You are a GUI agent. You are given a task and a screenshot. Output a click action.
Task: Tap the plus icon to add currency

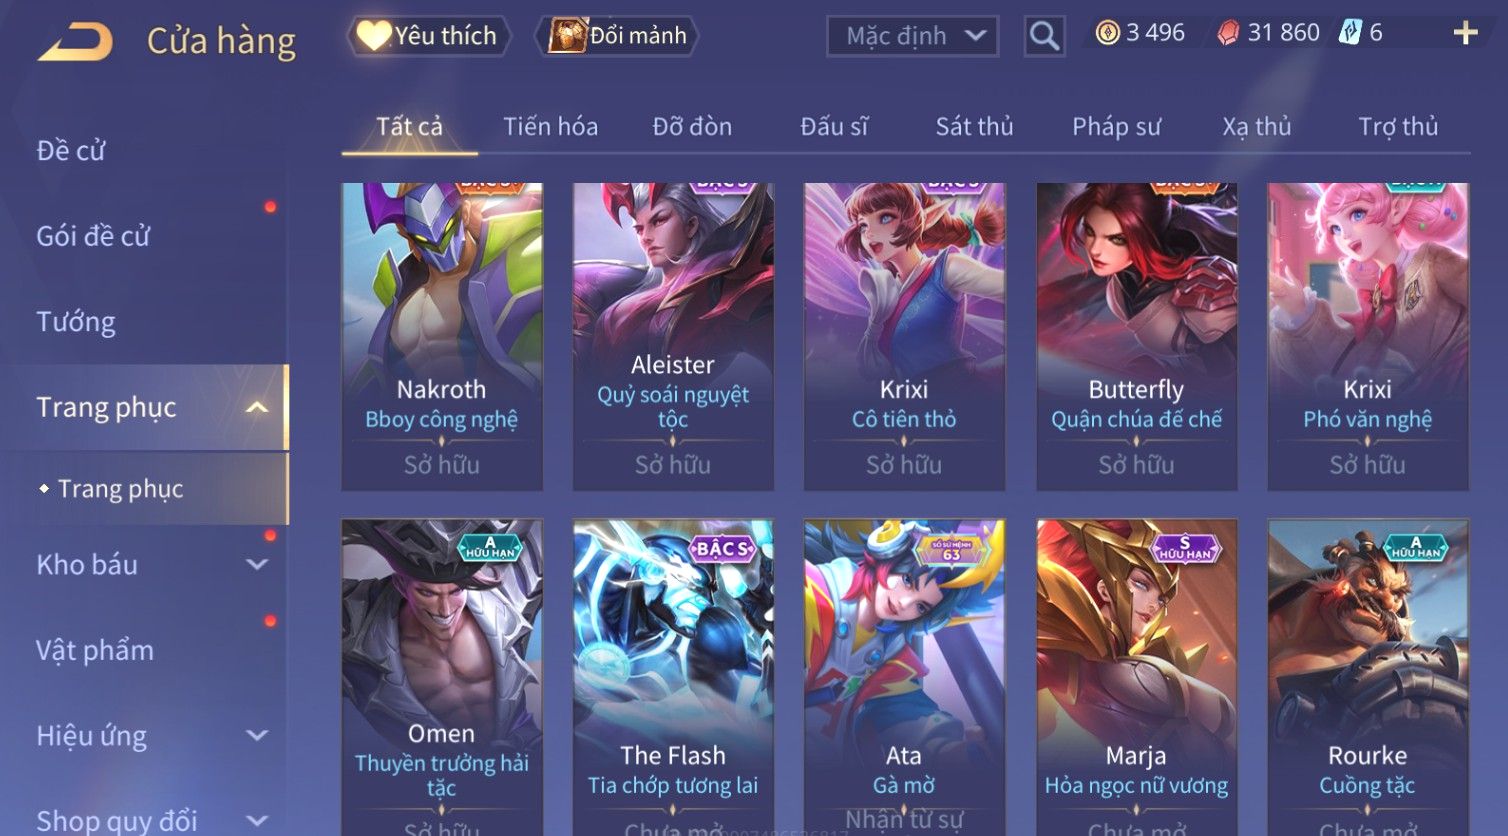tap(1465, 34)
